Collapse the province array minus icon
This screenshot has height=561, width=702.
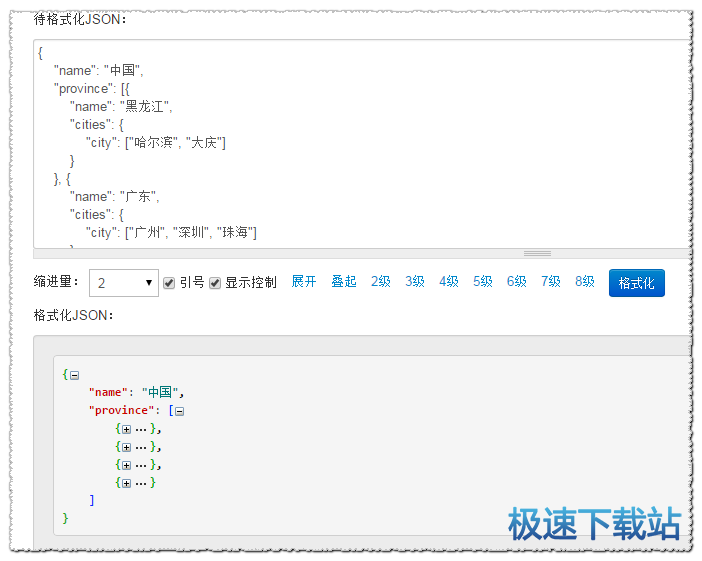click(180, 411)
